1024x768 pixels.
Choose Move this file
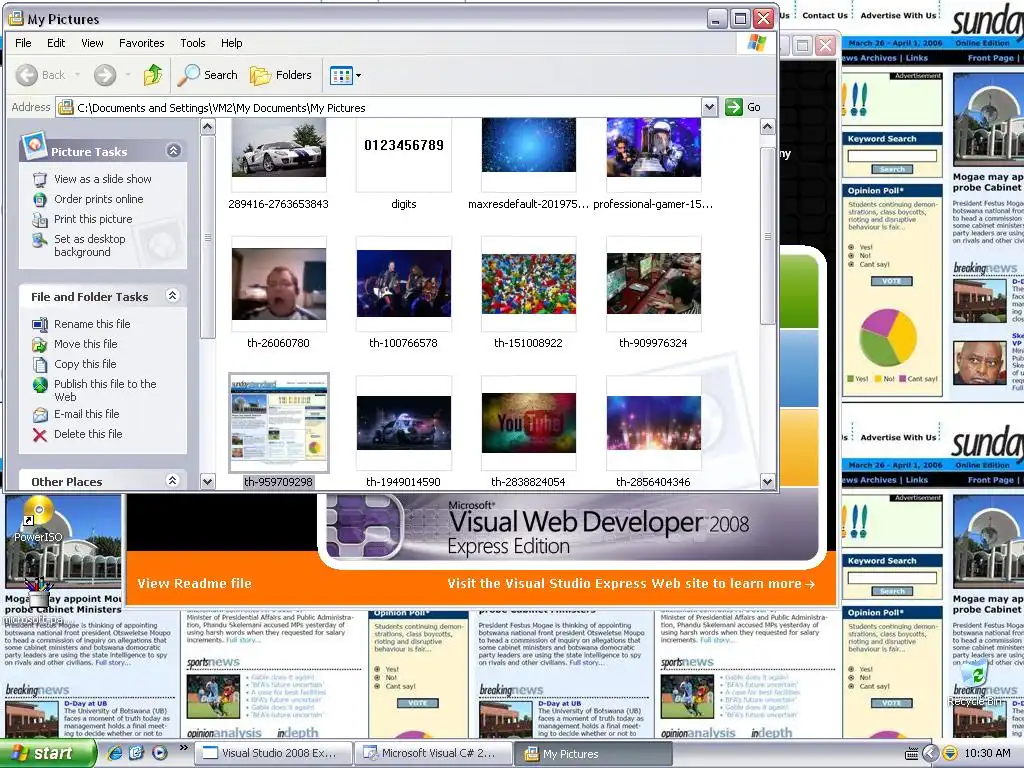click(x=86, y=344)
